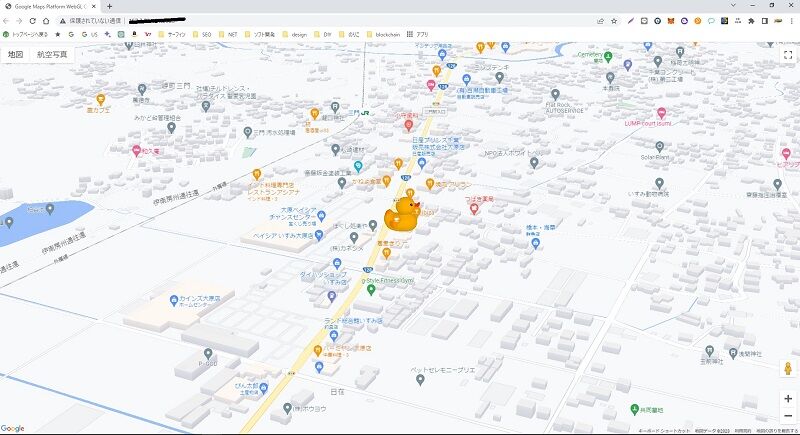This screenshot has height=435, width=800.
Task: Open the Flat Rock AUTOSERVICE marker
Action: point(555,94)
